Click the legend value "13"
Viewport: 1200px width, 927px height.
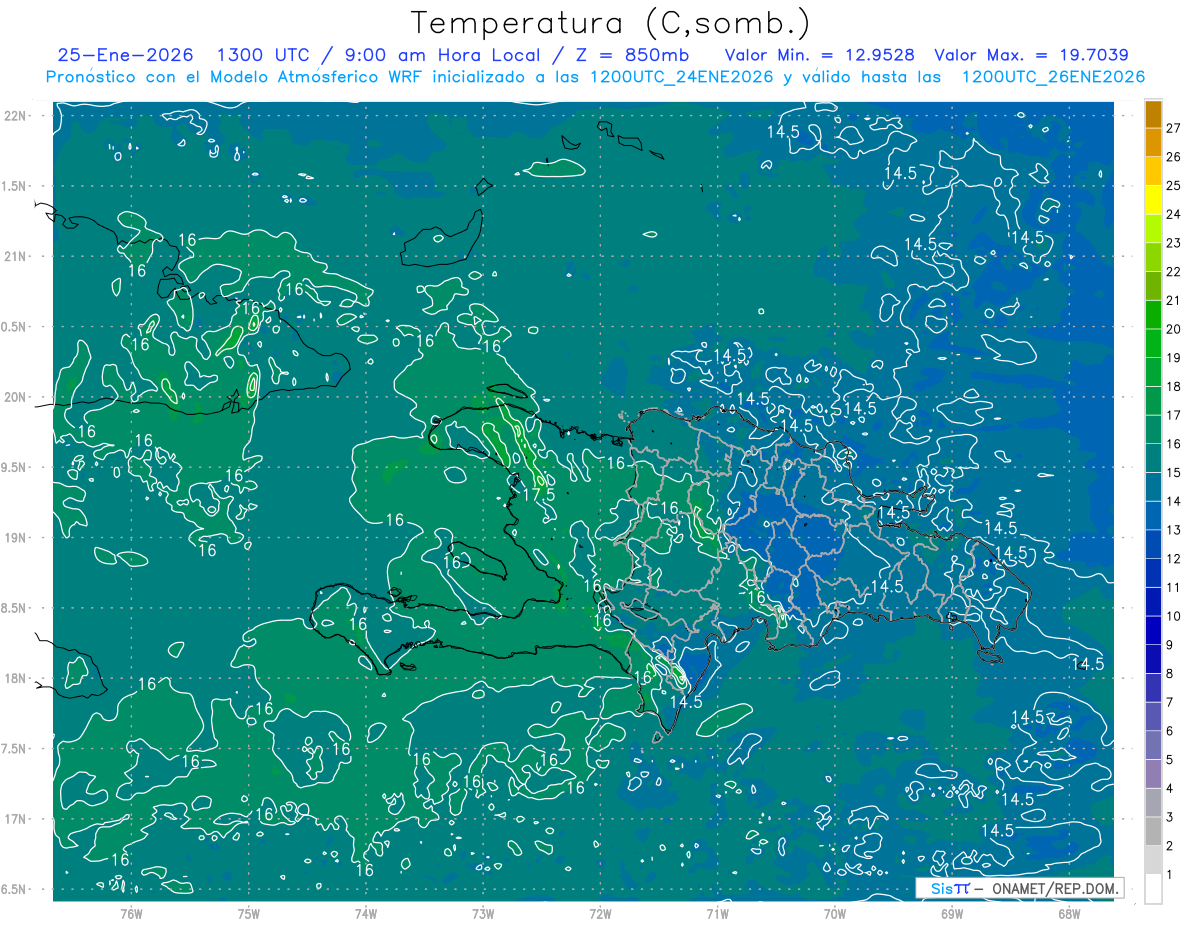pyautogui.click(x=1174, y=530)
